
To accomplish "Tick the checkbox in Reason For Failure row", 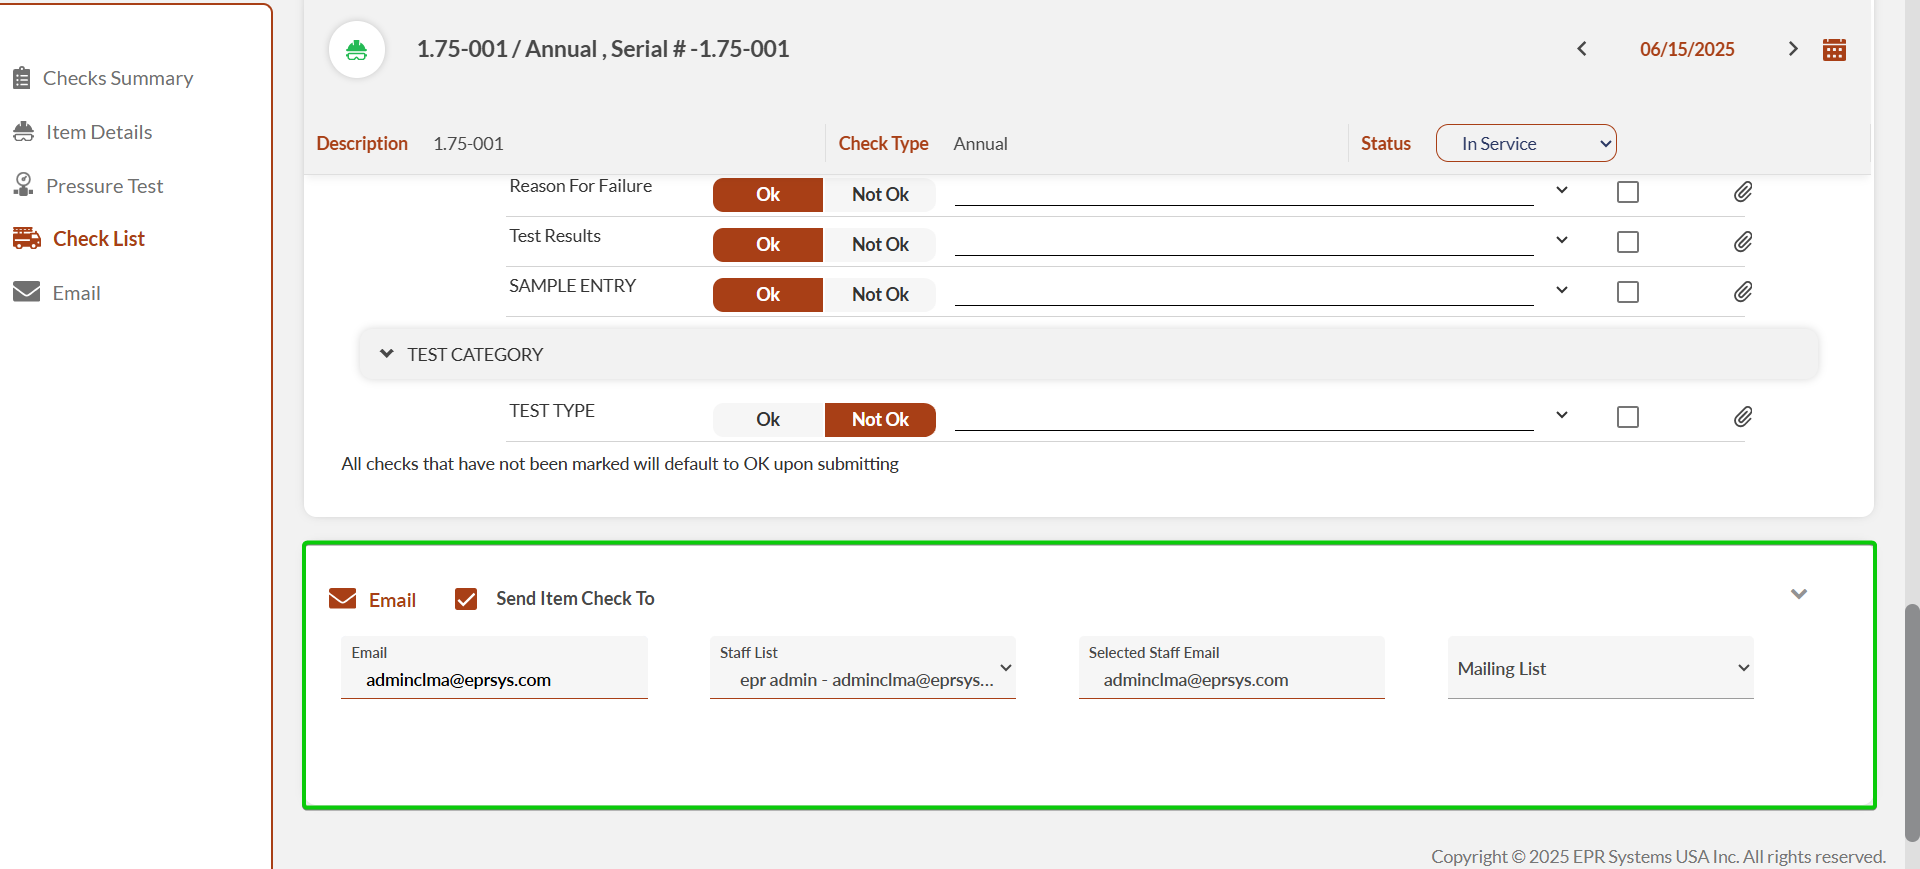I will 1627,192.
